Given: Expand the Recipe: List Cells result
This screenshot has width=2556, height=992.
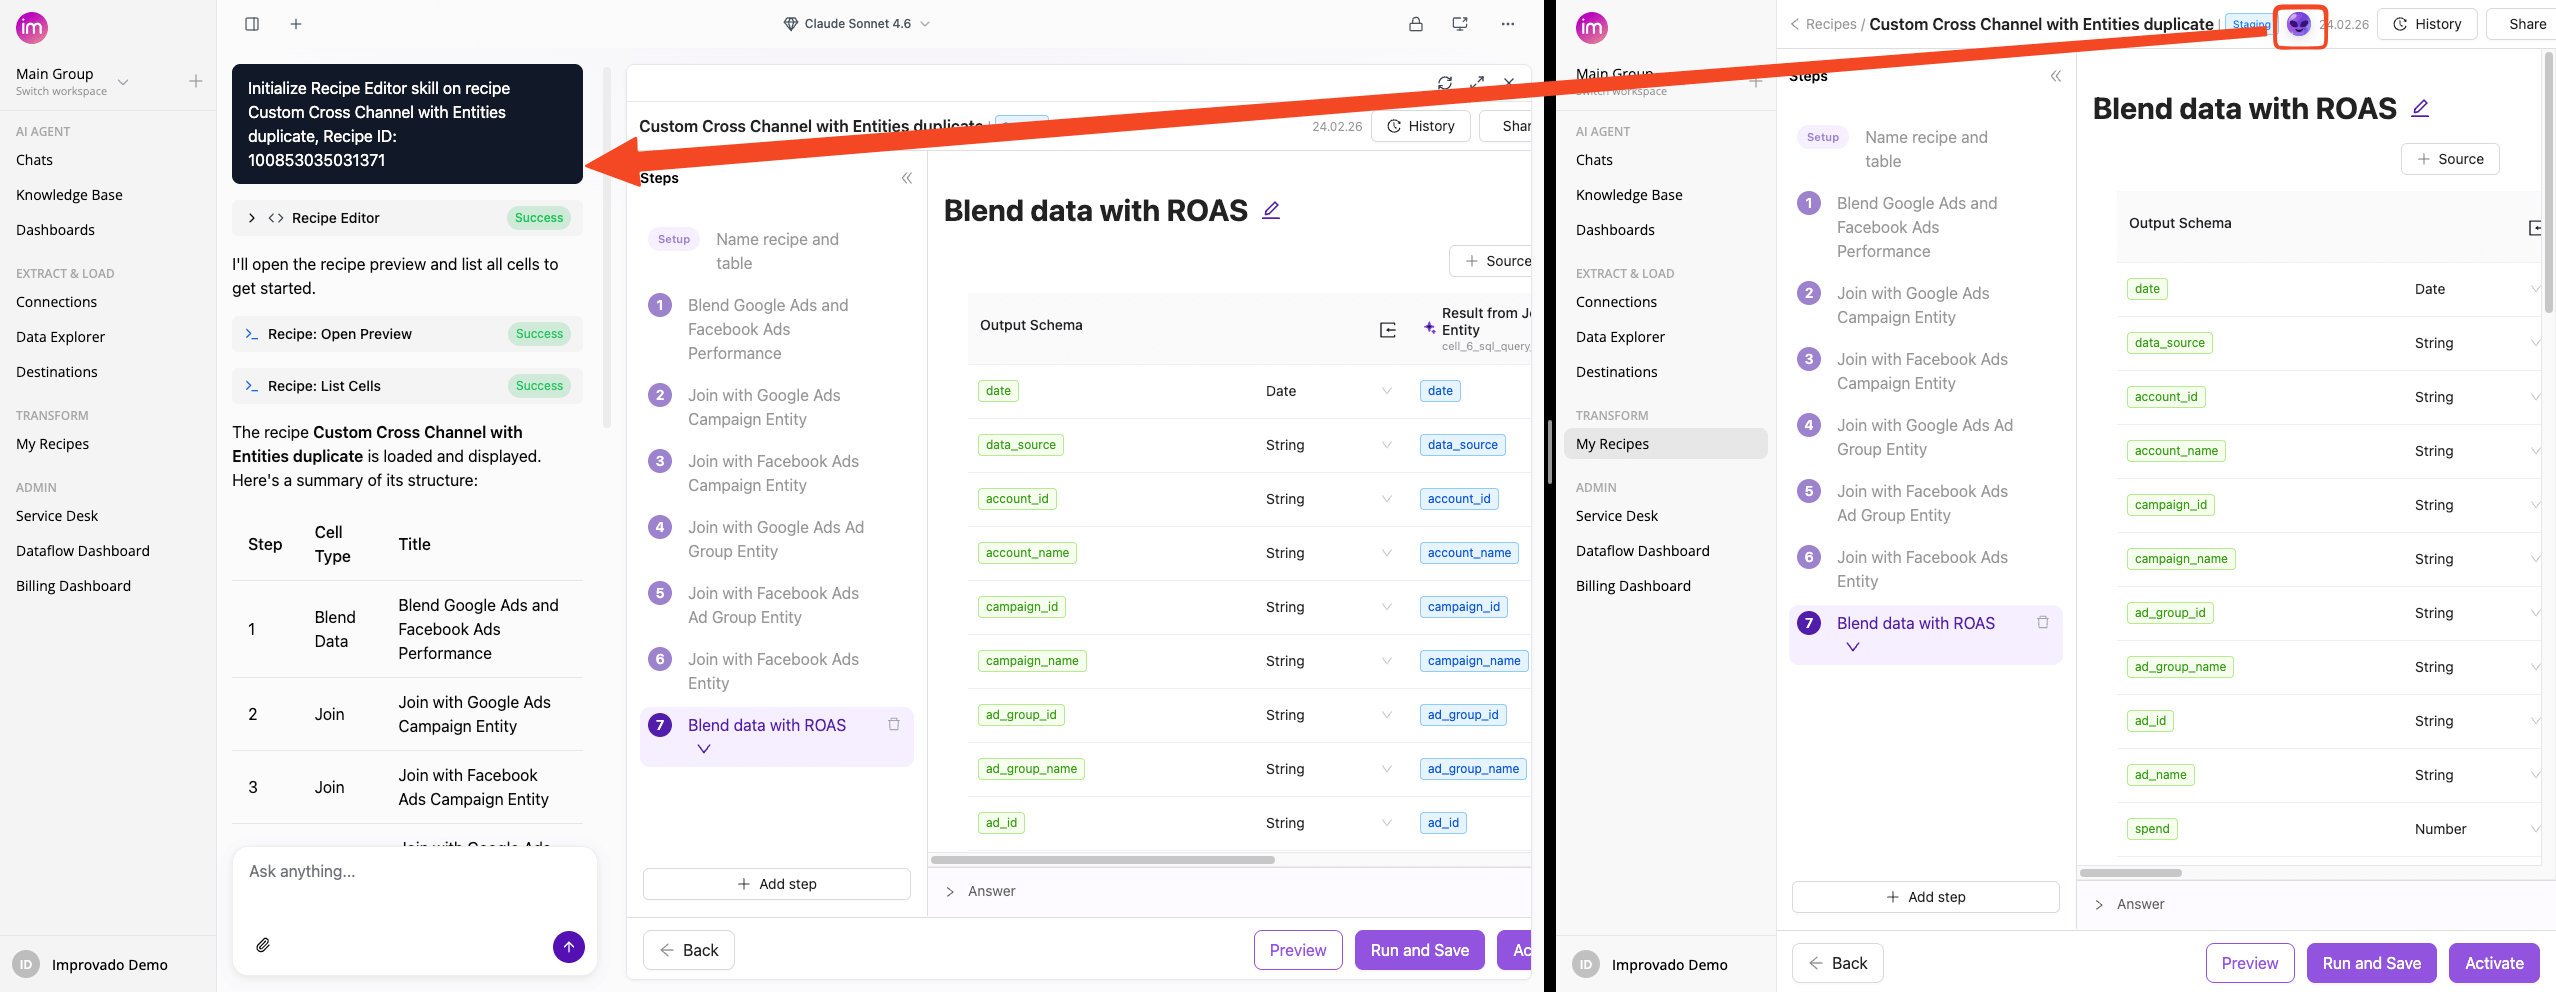Looking at the screenshot, I should [x=252, y=386].
